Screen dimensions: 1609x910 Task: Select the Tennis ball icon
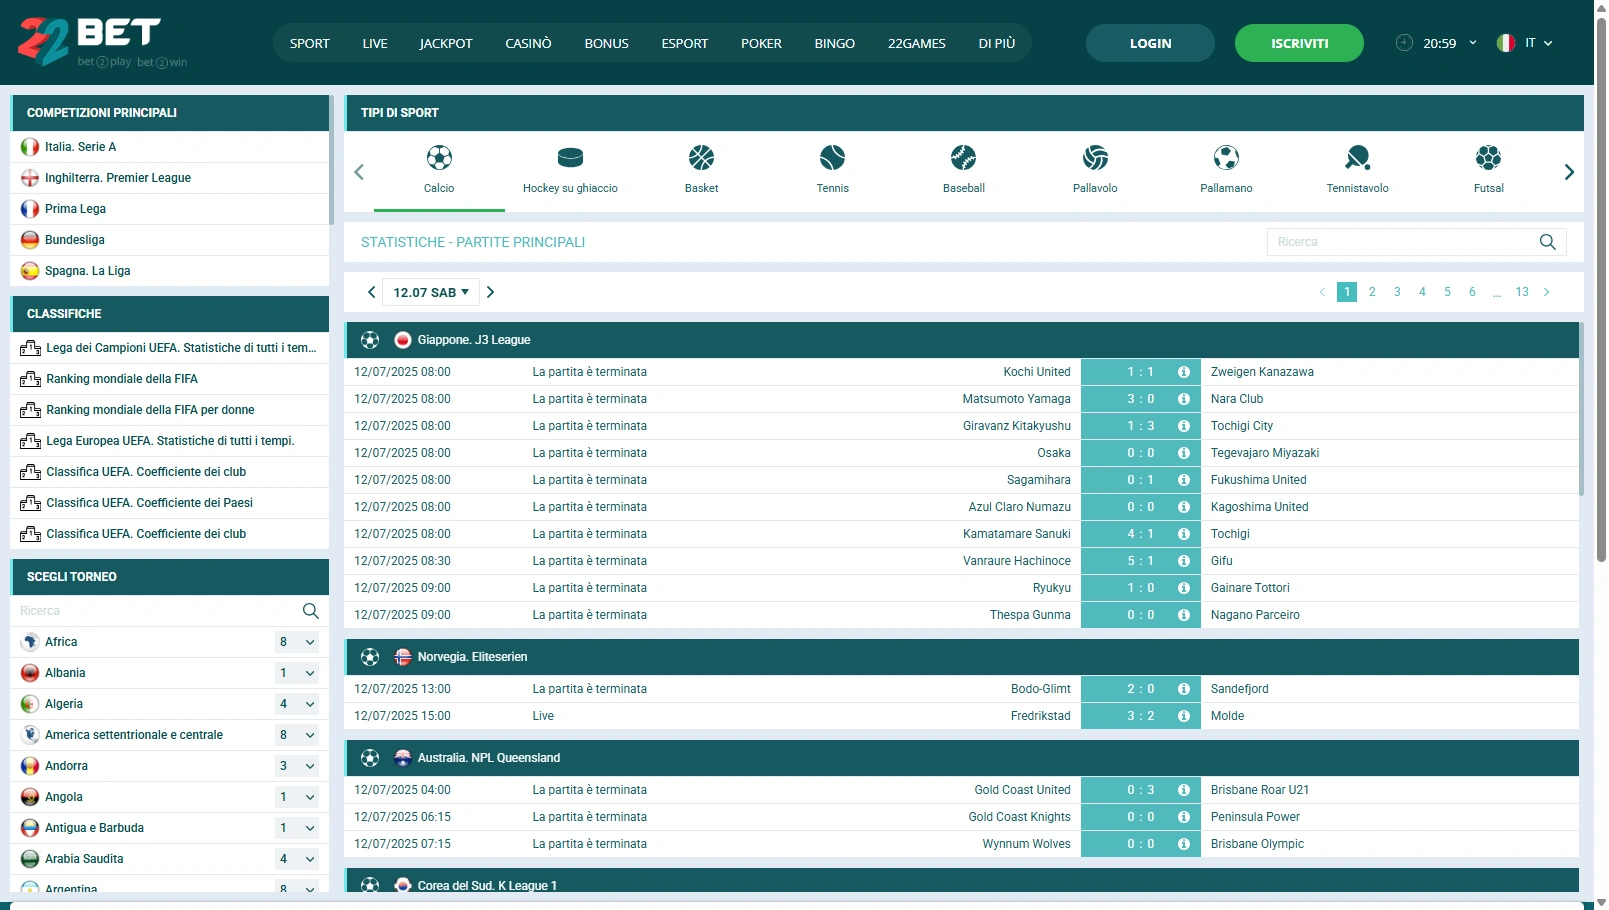(x=832, y=158)
